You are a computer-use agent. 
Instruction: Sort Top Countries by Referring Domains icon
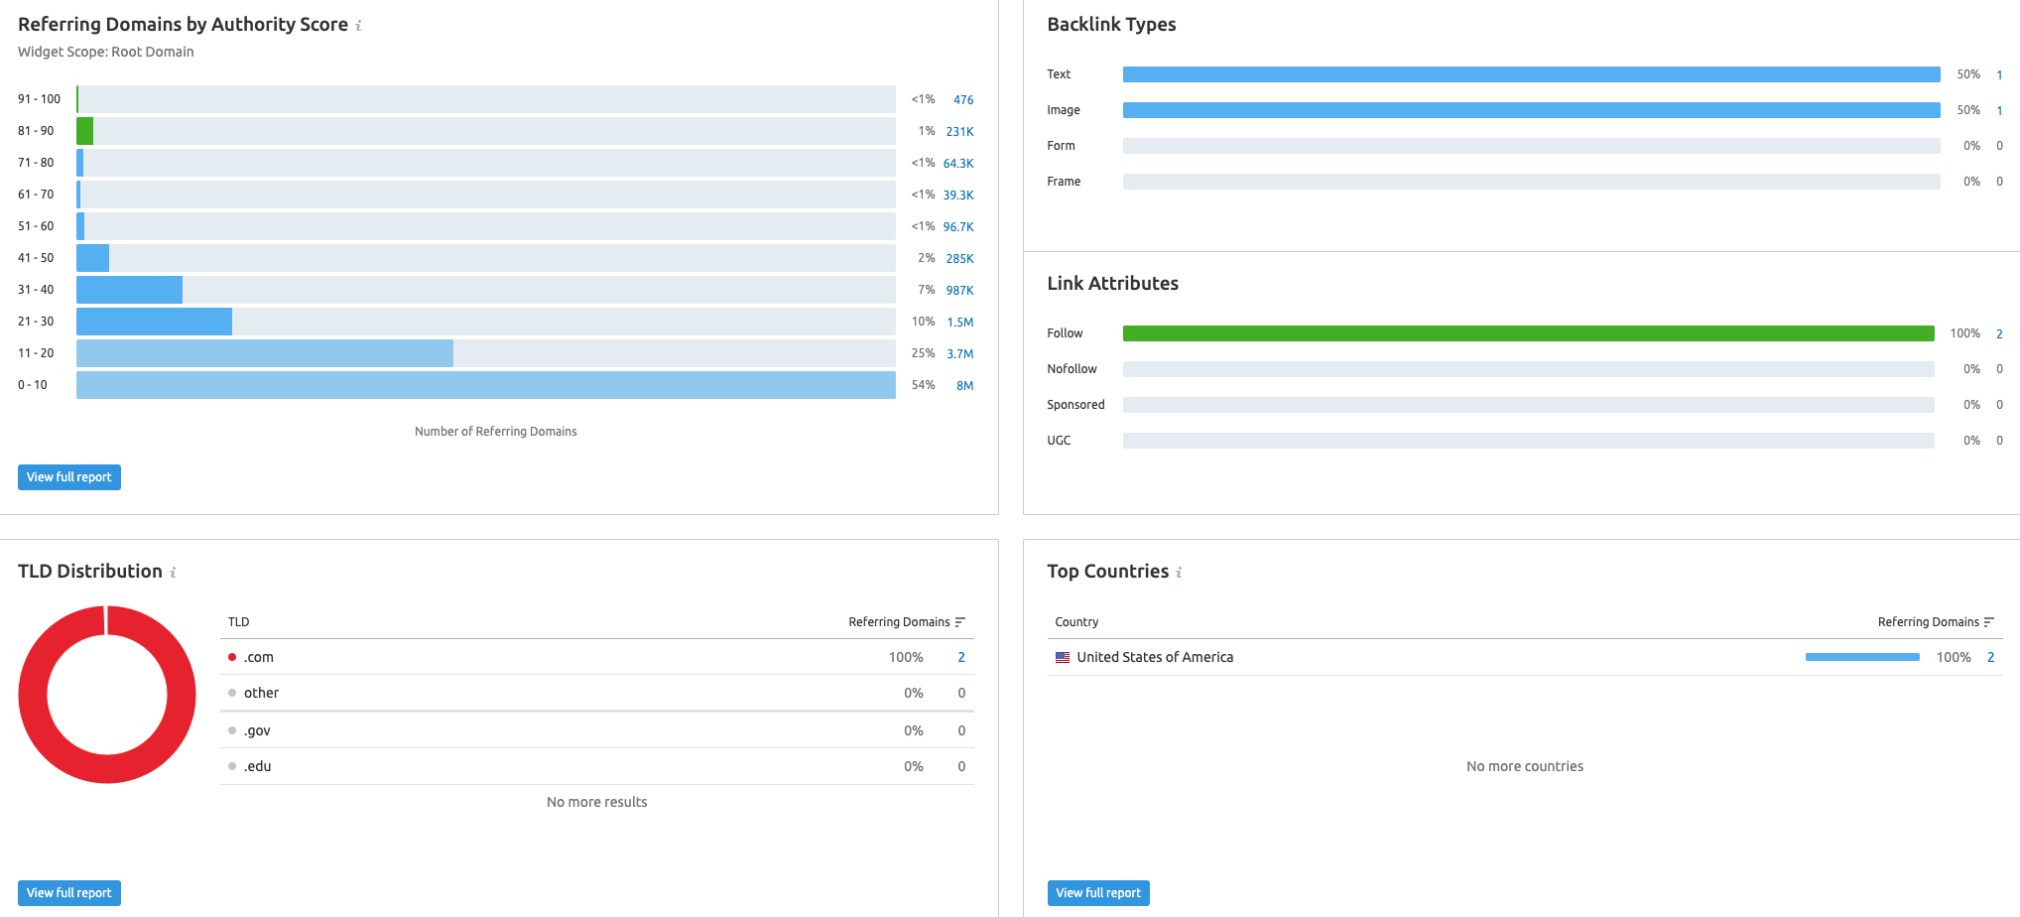tap(1989, 622)
